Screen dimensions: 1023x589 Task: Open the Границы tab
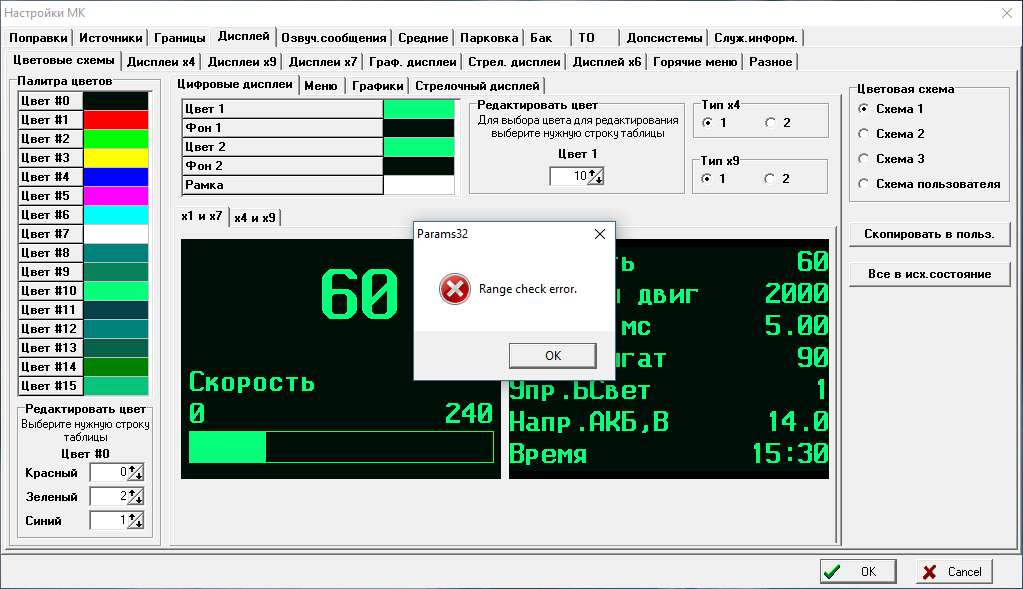pyautogui.click(x=179, y=38)
